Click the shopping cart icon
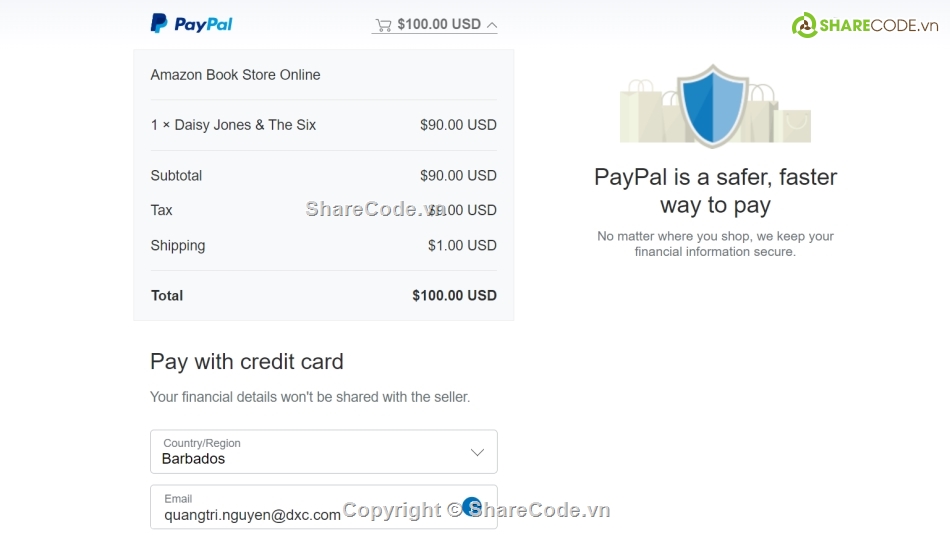The image size is (950, 536). pos(383,25)
